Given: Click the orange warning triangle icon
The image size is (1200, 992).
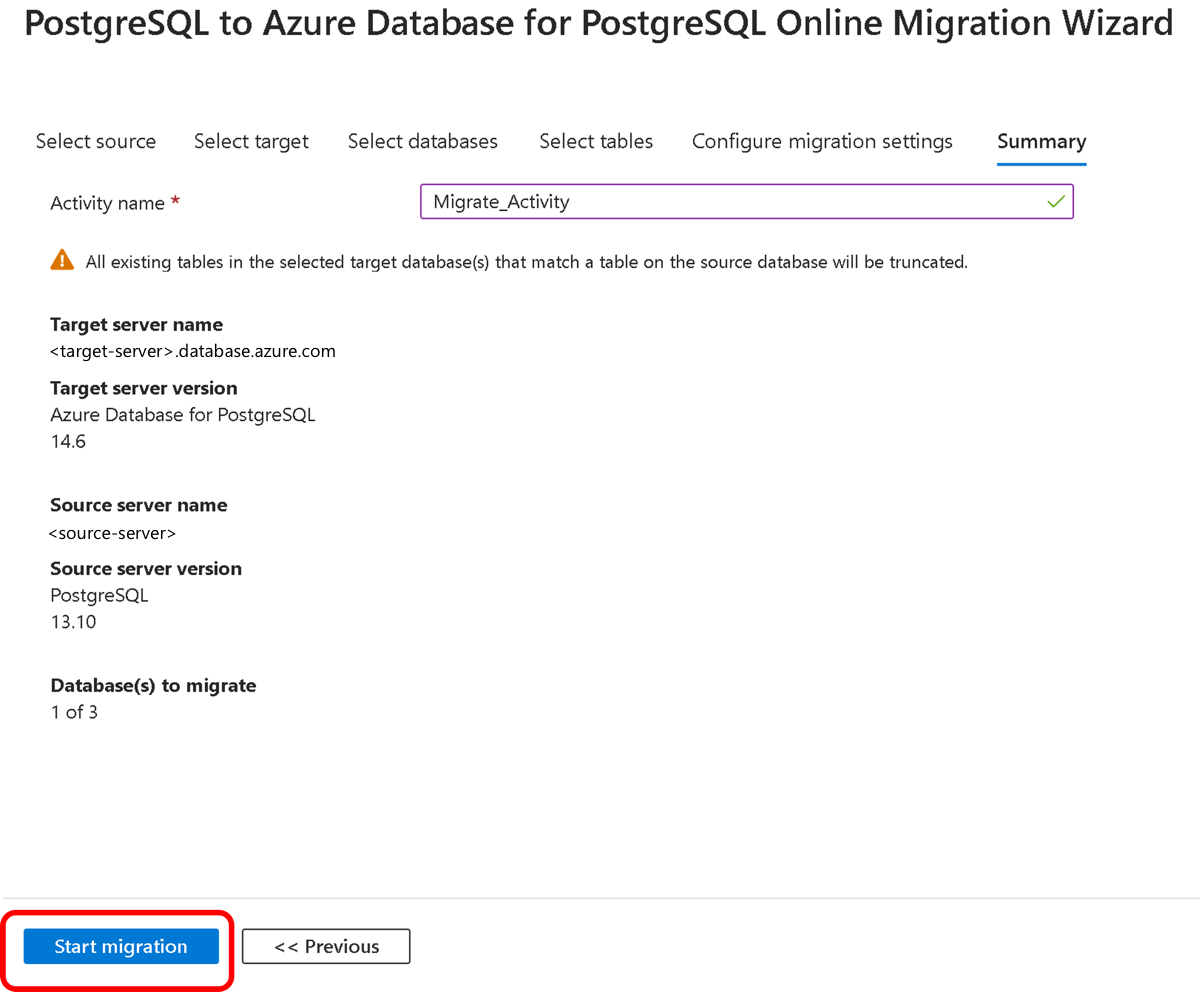Looking at the screenshot, I should 62,260.
